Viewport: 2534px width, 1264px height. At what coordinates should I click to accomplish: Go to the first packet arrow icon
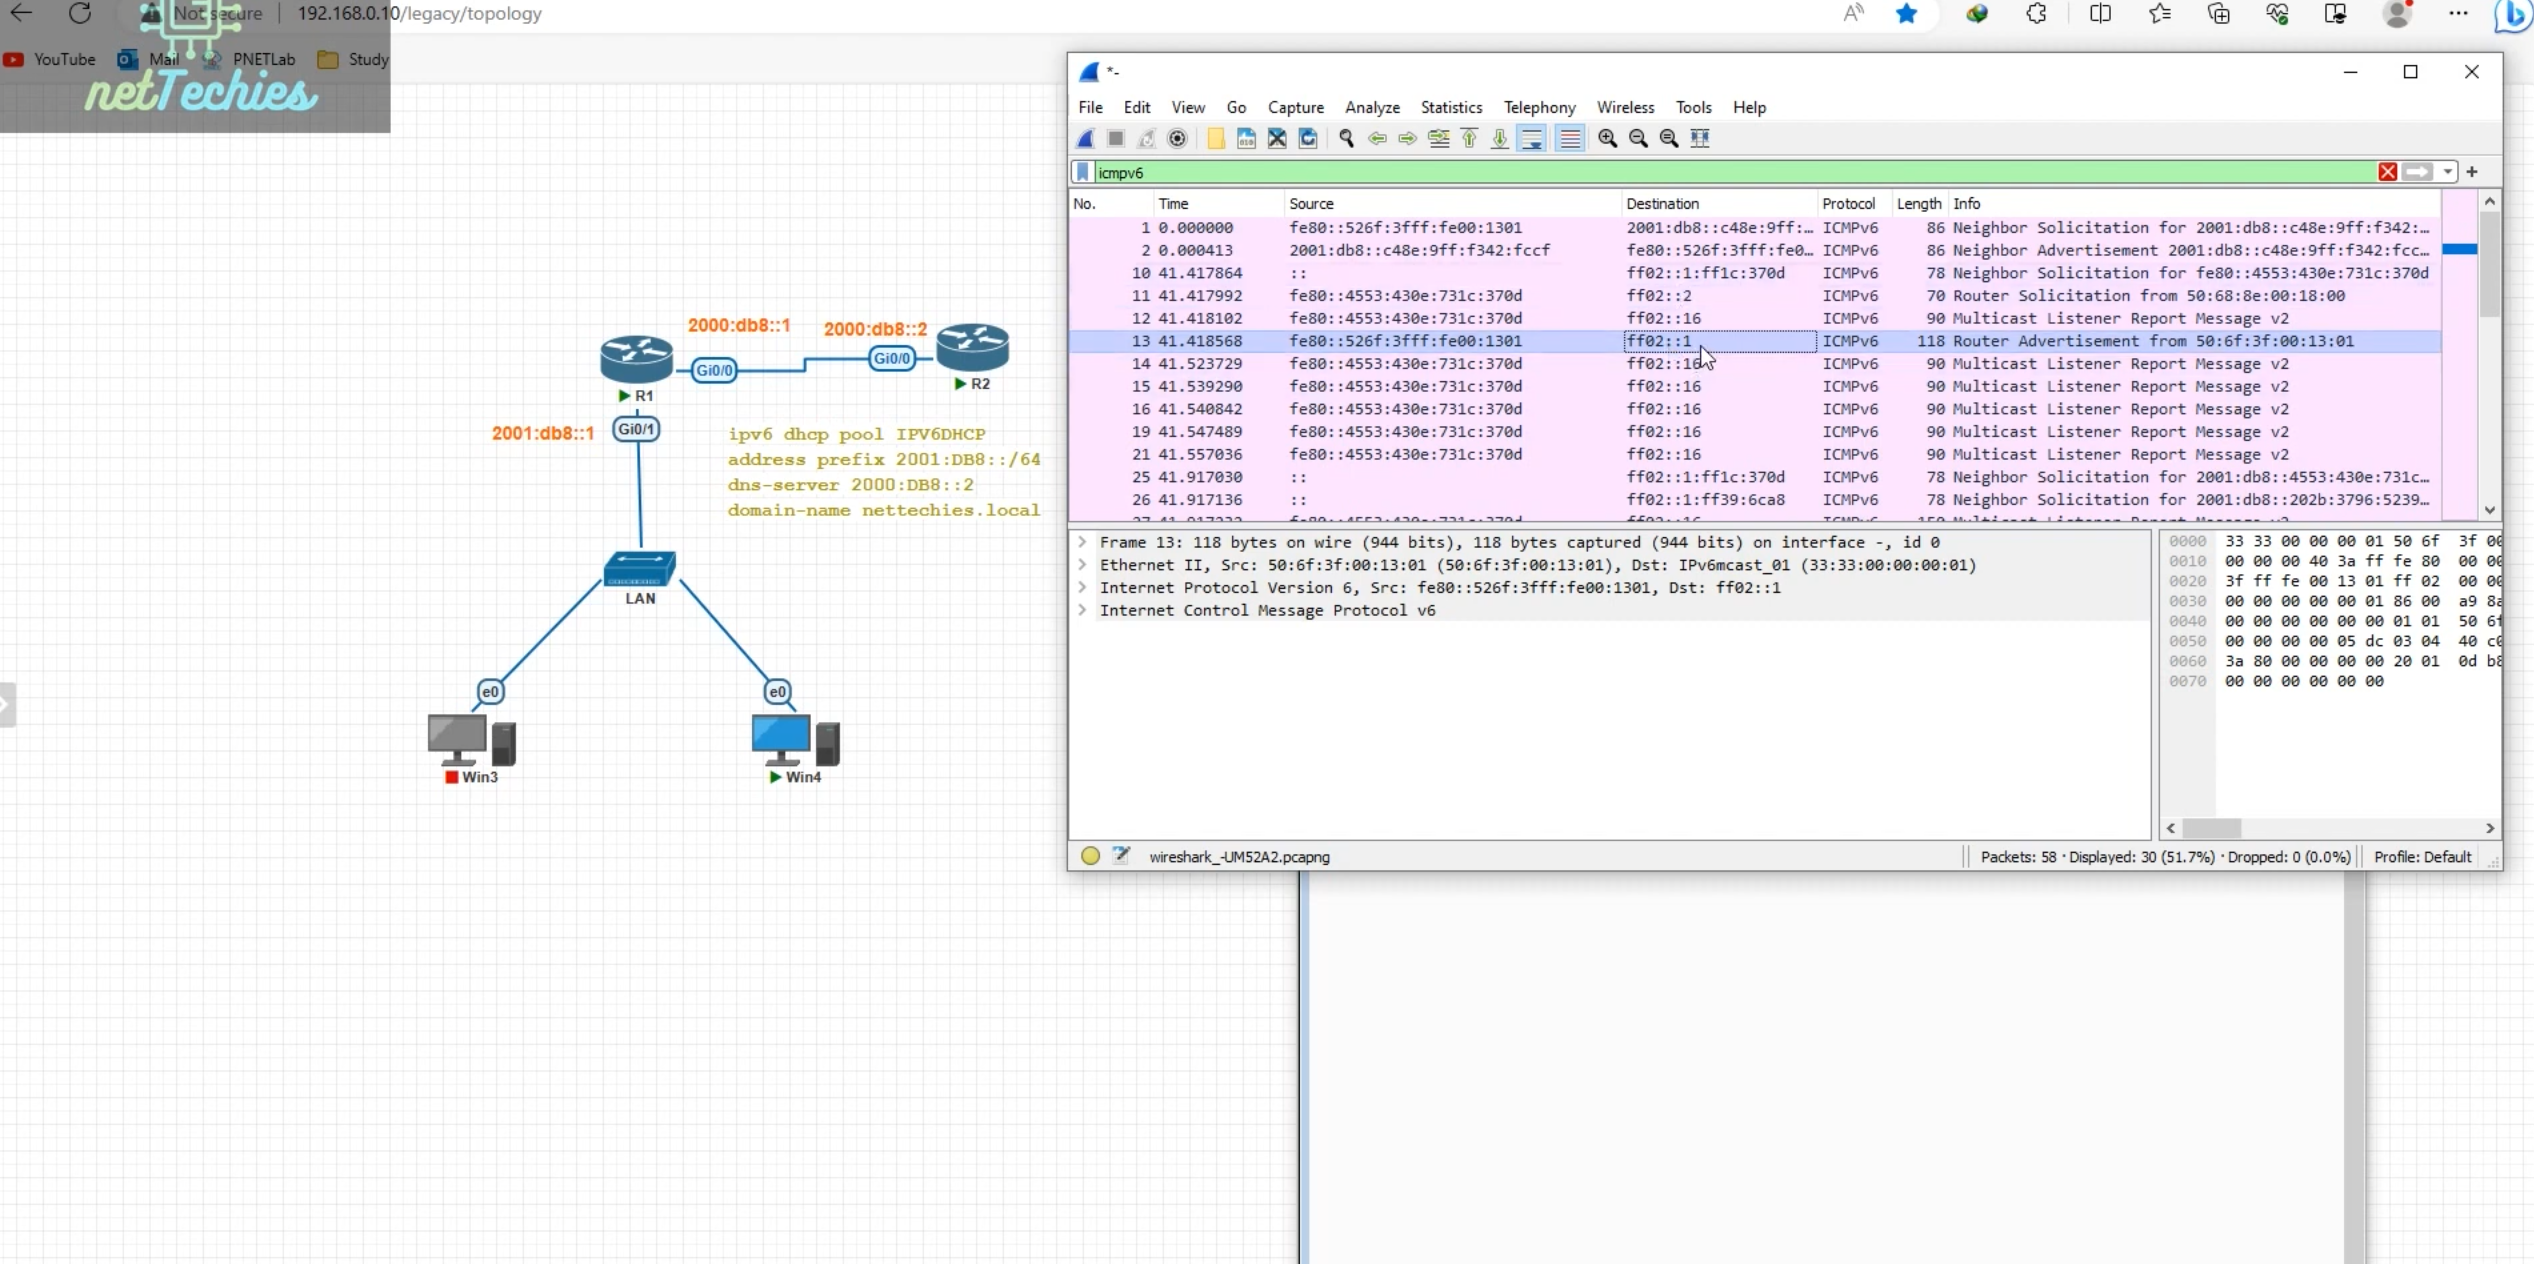(1469, 139)
